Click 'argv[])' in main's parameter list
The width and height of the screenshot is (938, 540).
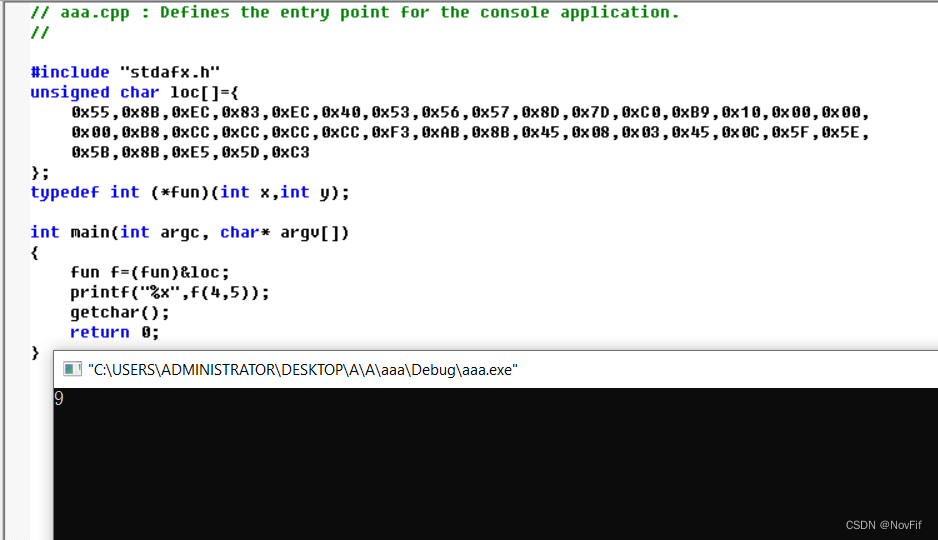[315, 232]
